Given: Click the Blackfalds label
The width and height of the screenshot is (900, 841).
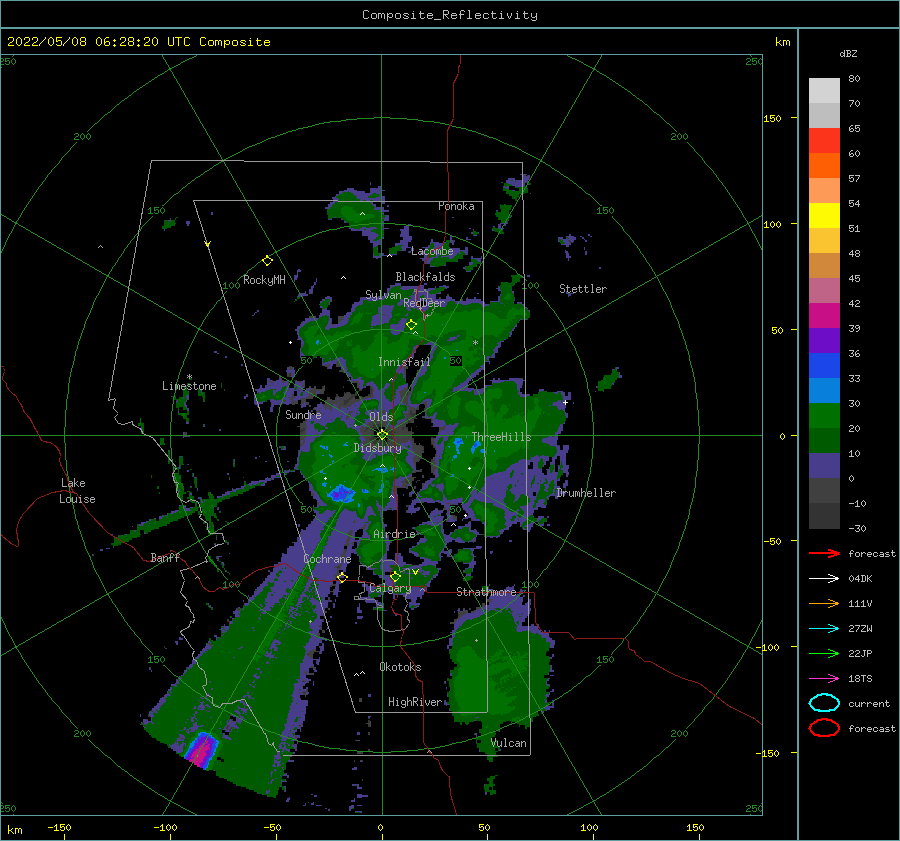Looking at the screenshot, I should click(425, 277).
